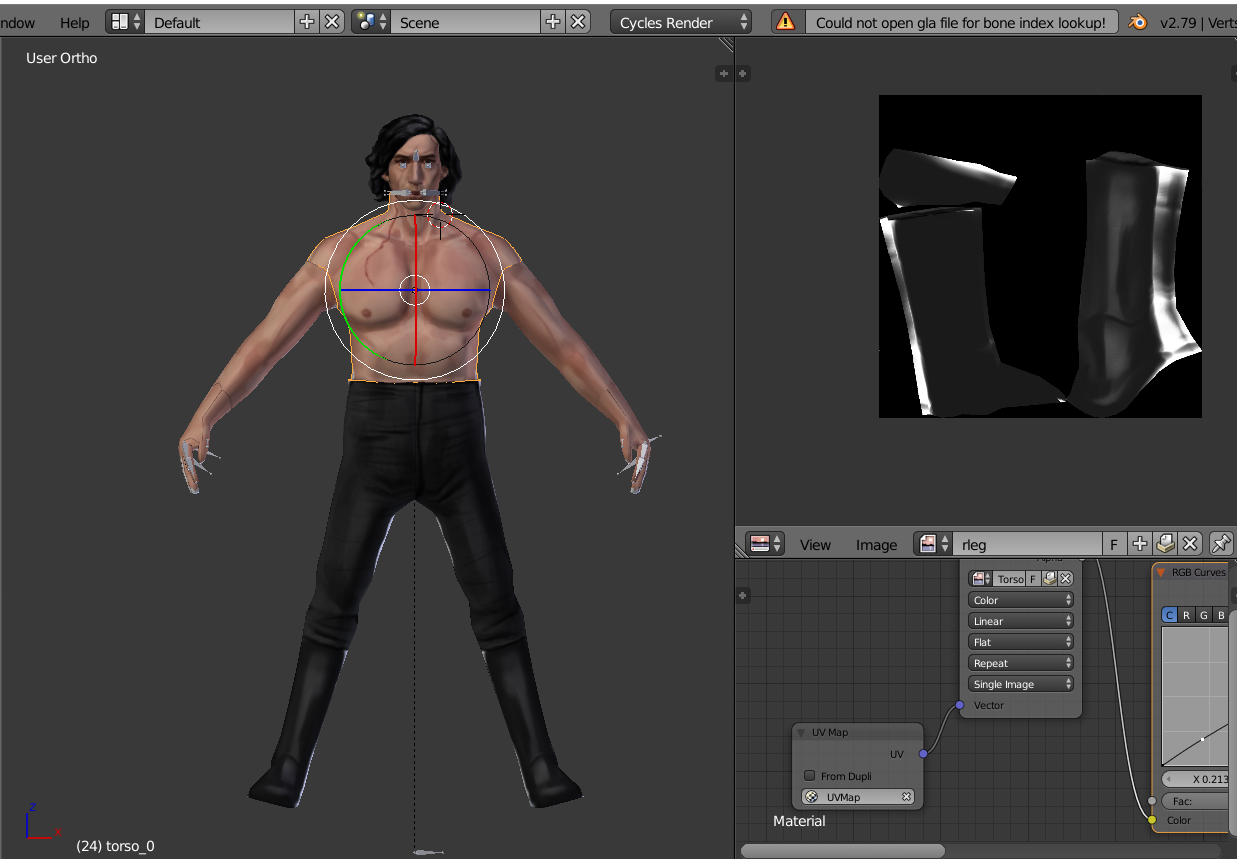Screen dimensions: 1237x859
Task: Open the Help menu
Action: (x=74, y=22)
